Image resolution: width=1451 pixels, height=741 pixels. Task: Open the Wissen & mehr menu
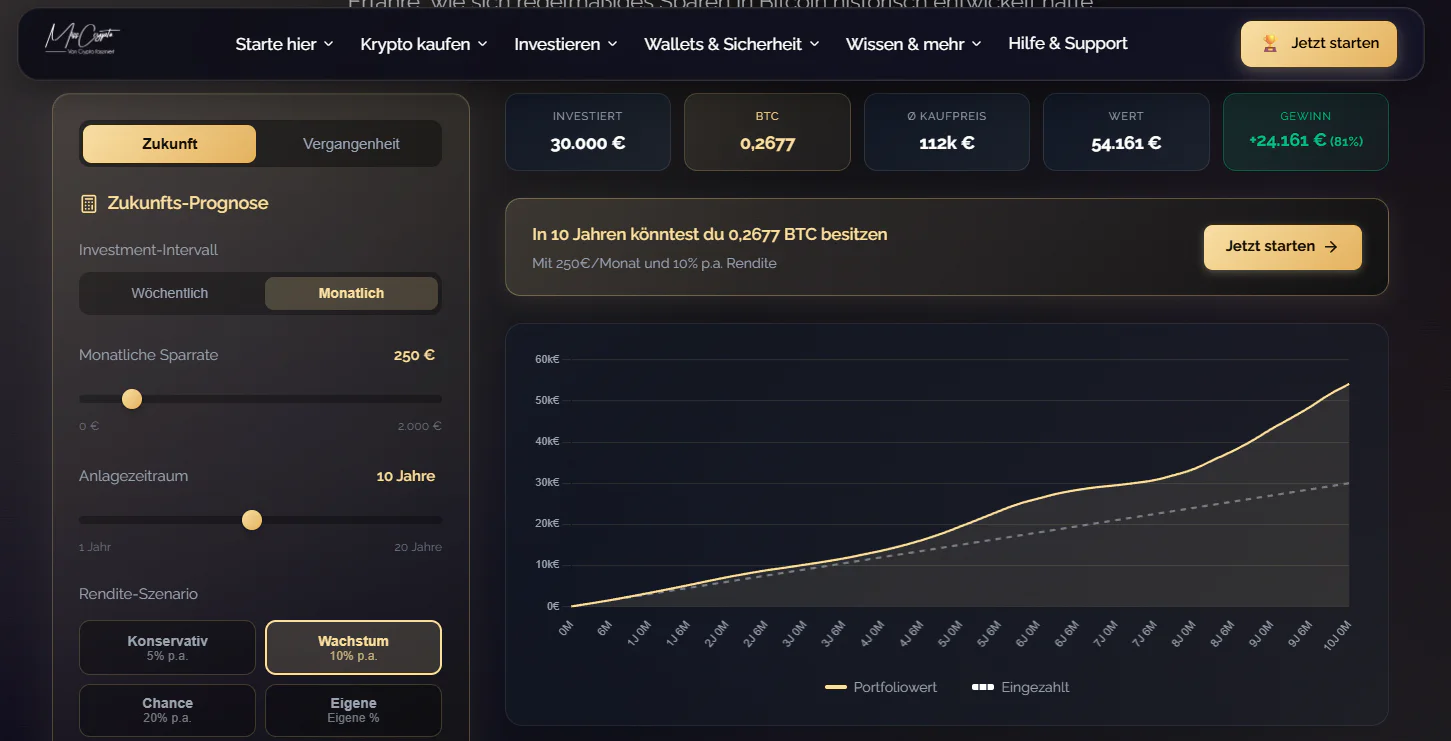click(913, 44)
